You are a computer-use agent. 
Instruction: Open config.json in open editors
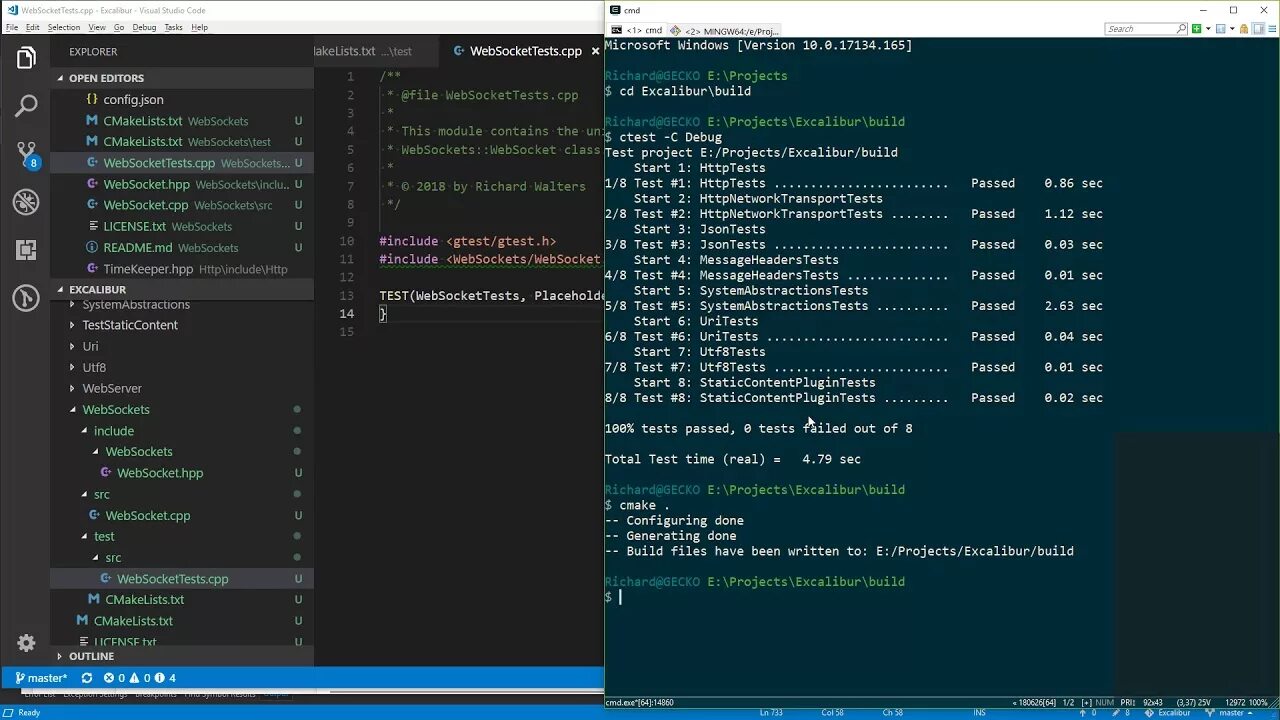(182, 99)
